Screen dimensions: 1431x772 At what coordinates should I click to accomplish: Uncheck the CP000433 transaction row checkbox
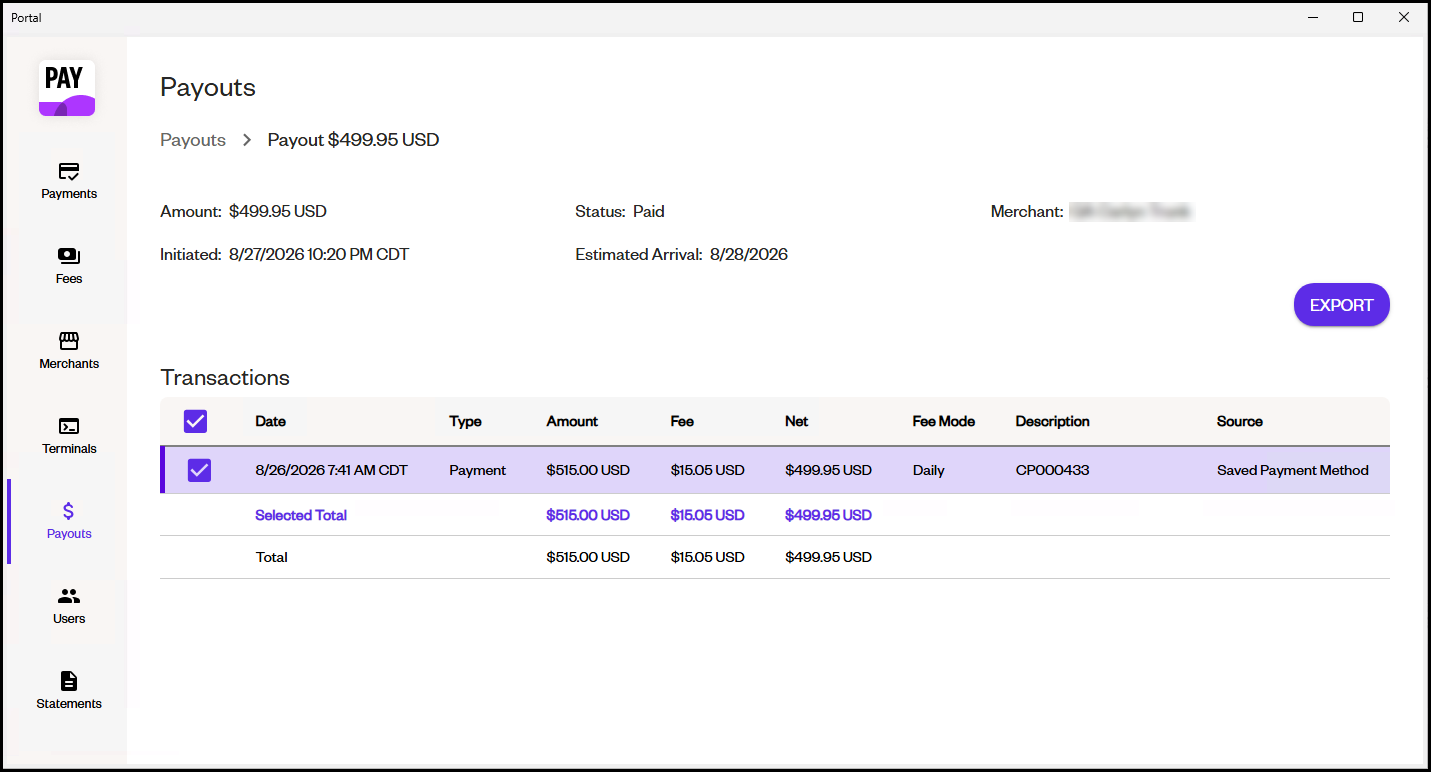point(199,470)
